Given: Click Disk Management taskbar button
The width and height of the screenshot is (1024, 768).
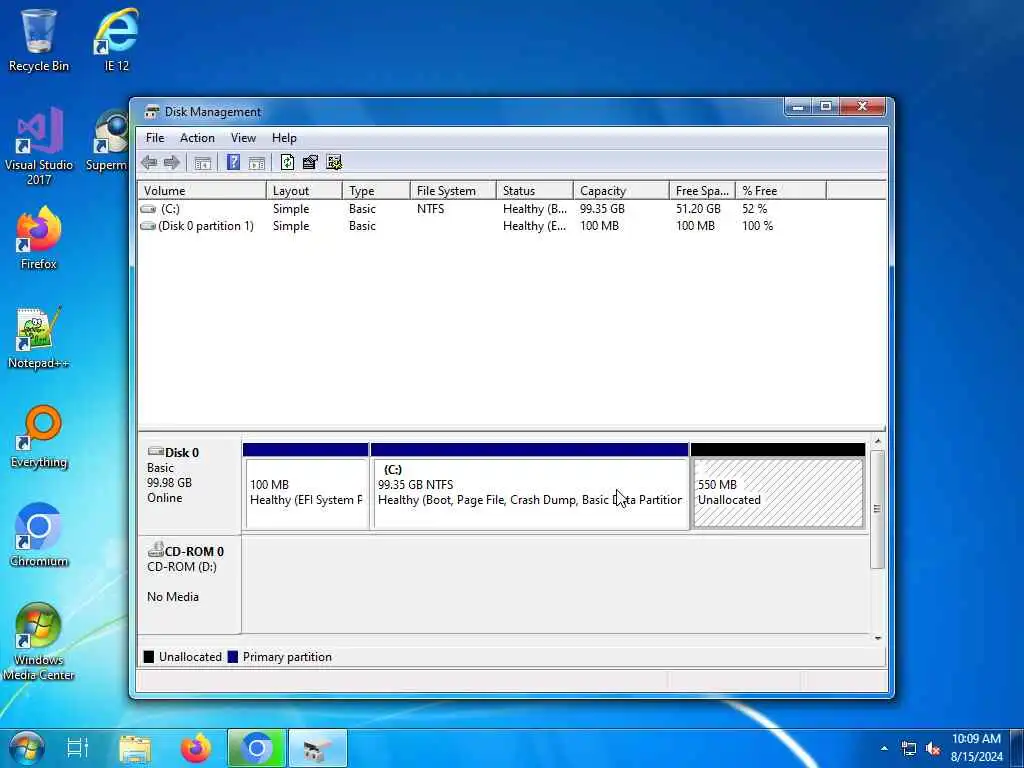Looking at the screenshot, I should [317, 748].
